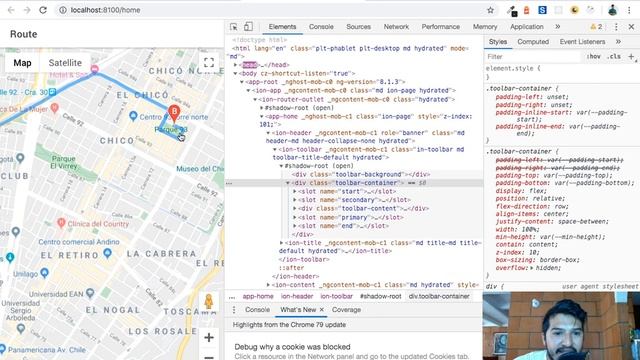Select #shadow-root in the breadcrumb bar
640x360 pixels.
tap(380, 296)
